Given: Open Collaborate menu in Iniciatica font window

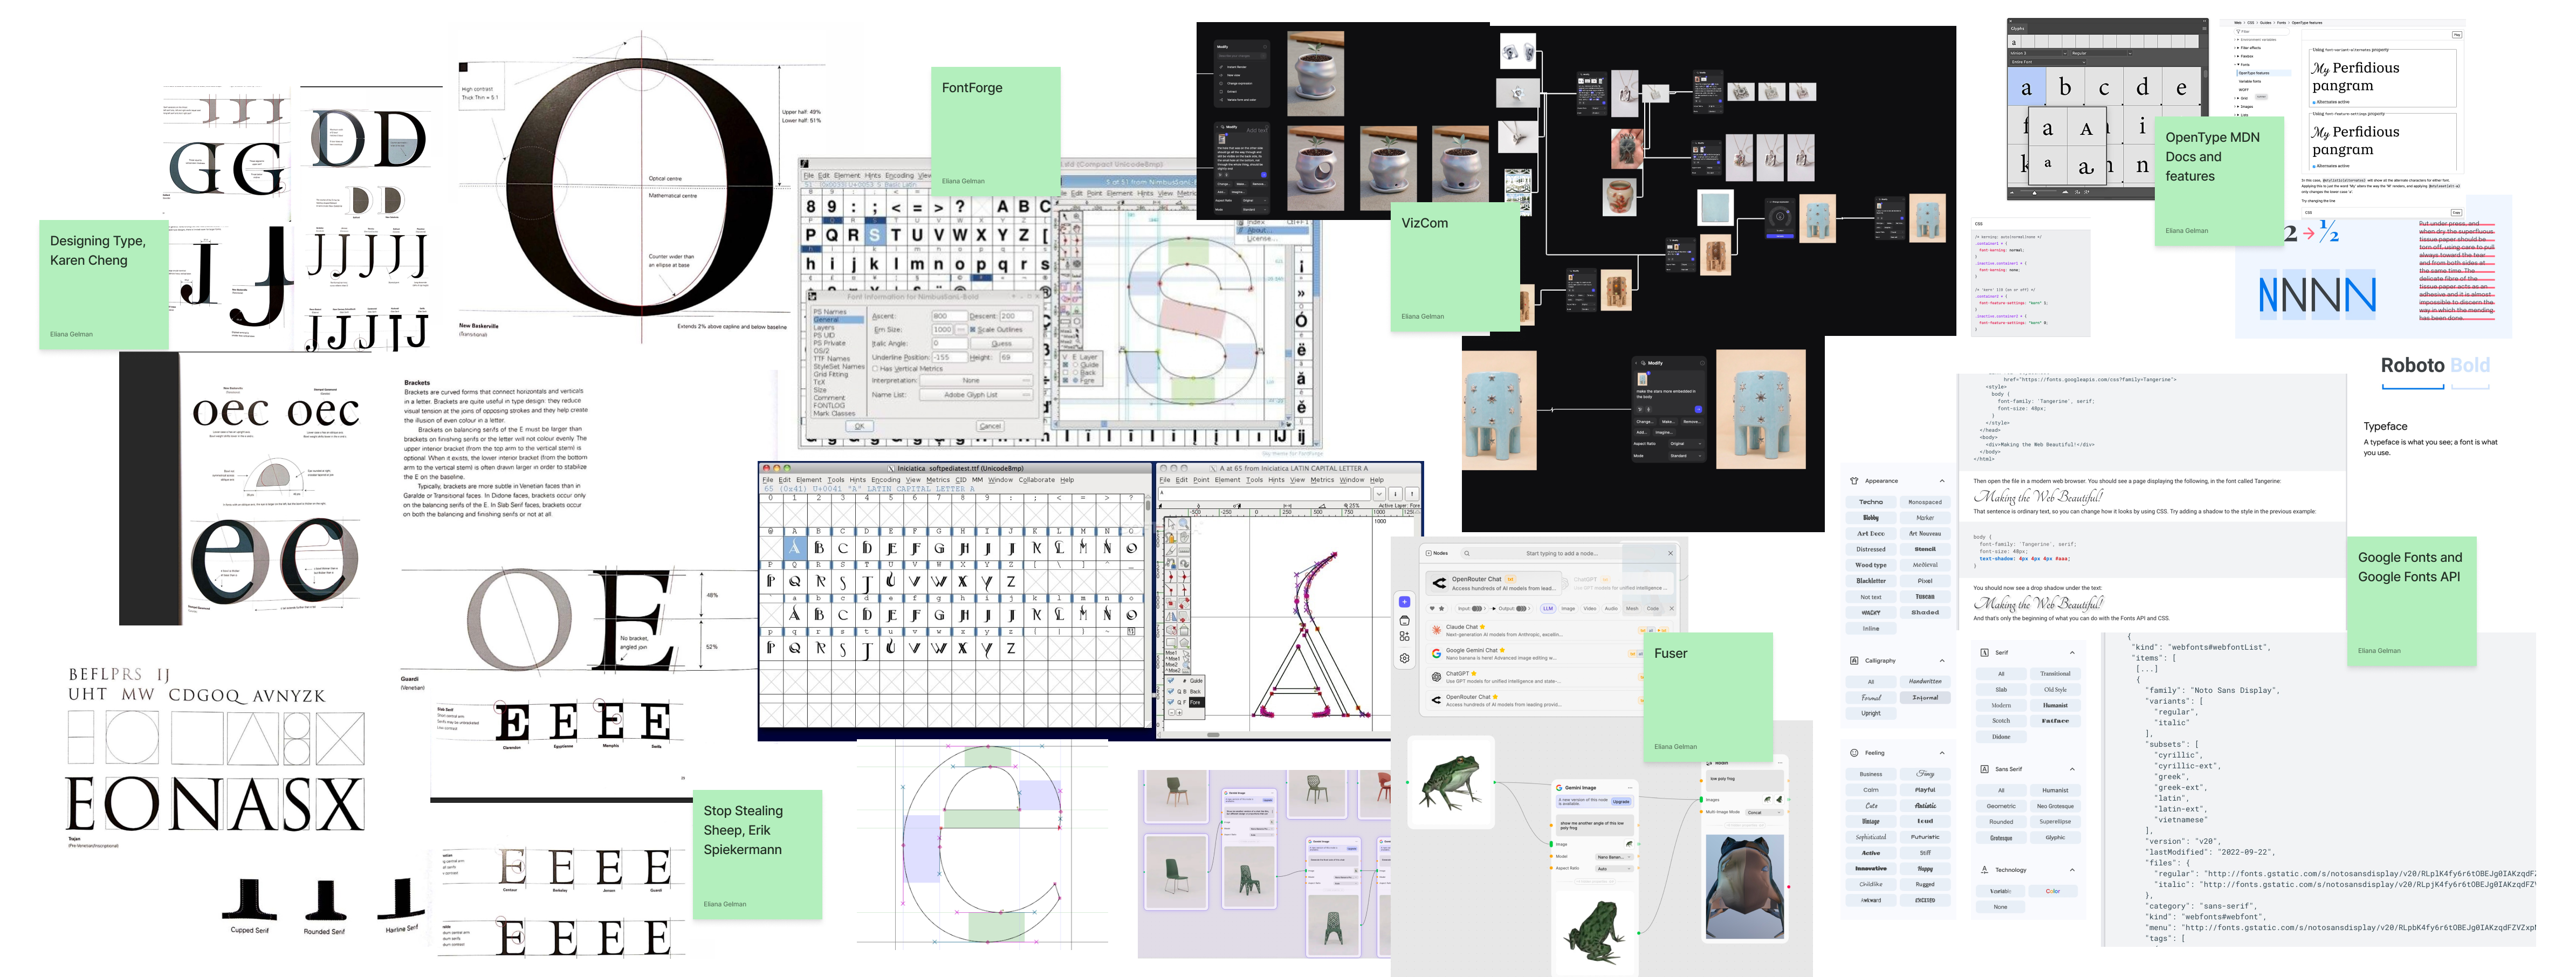Looking at the screenshot, I should click(1037, 480).
